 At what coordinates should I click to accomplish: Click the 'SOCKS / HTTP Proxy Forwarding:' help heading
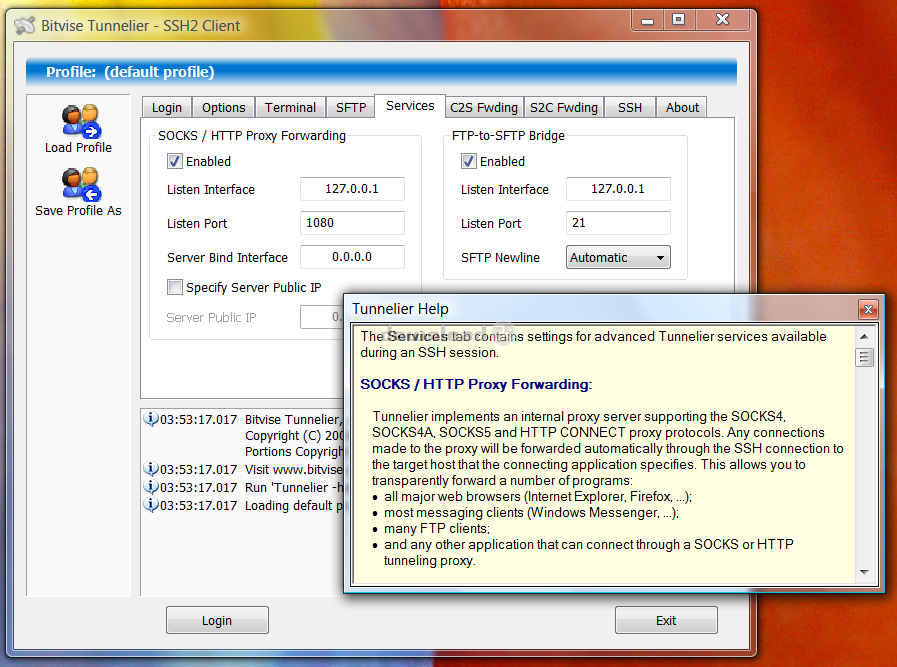476,384
